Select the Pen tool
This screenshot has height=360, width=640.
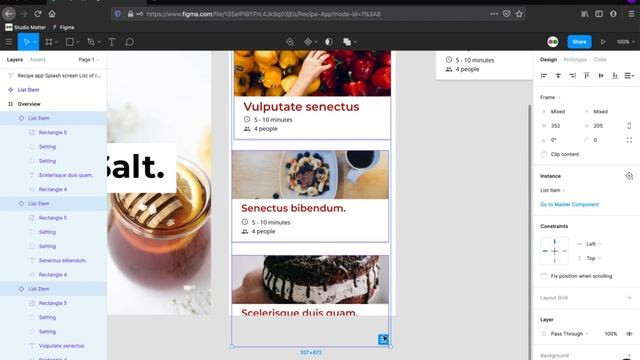point(91,42)
